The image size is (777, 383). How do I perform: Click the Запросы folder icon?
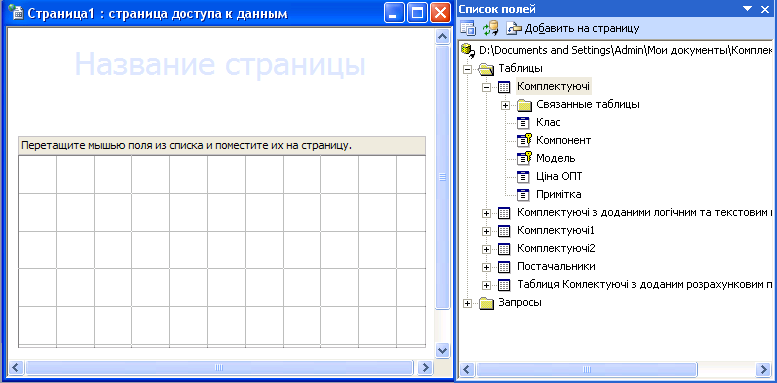click(x=487, y=303)
